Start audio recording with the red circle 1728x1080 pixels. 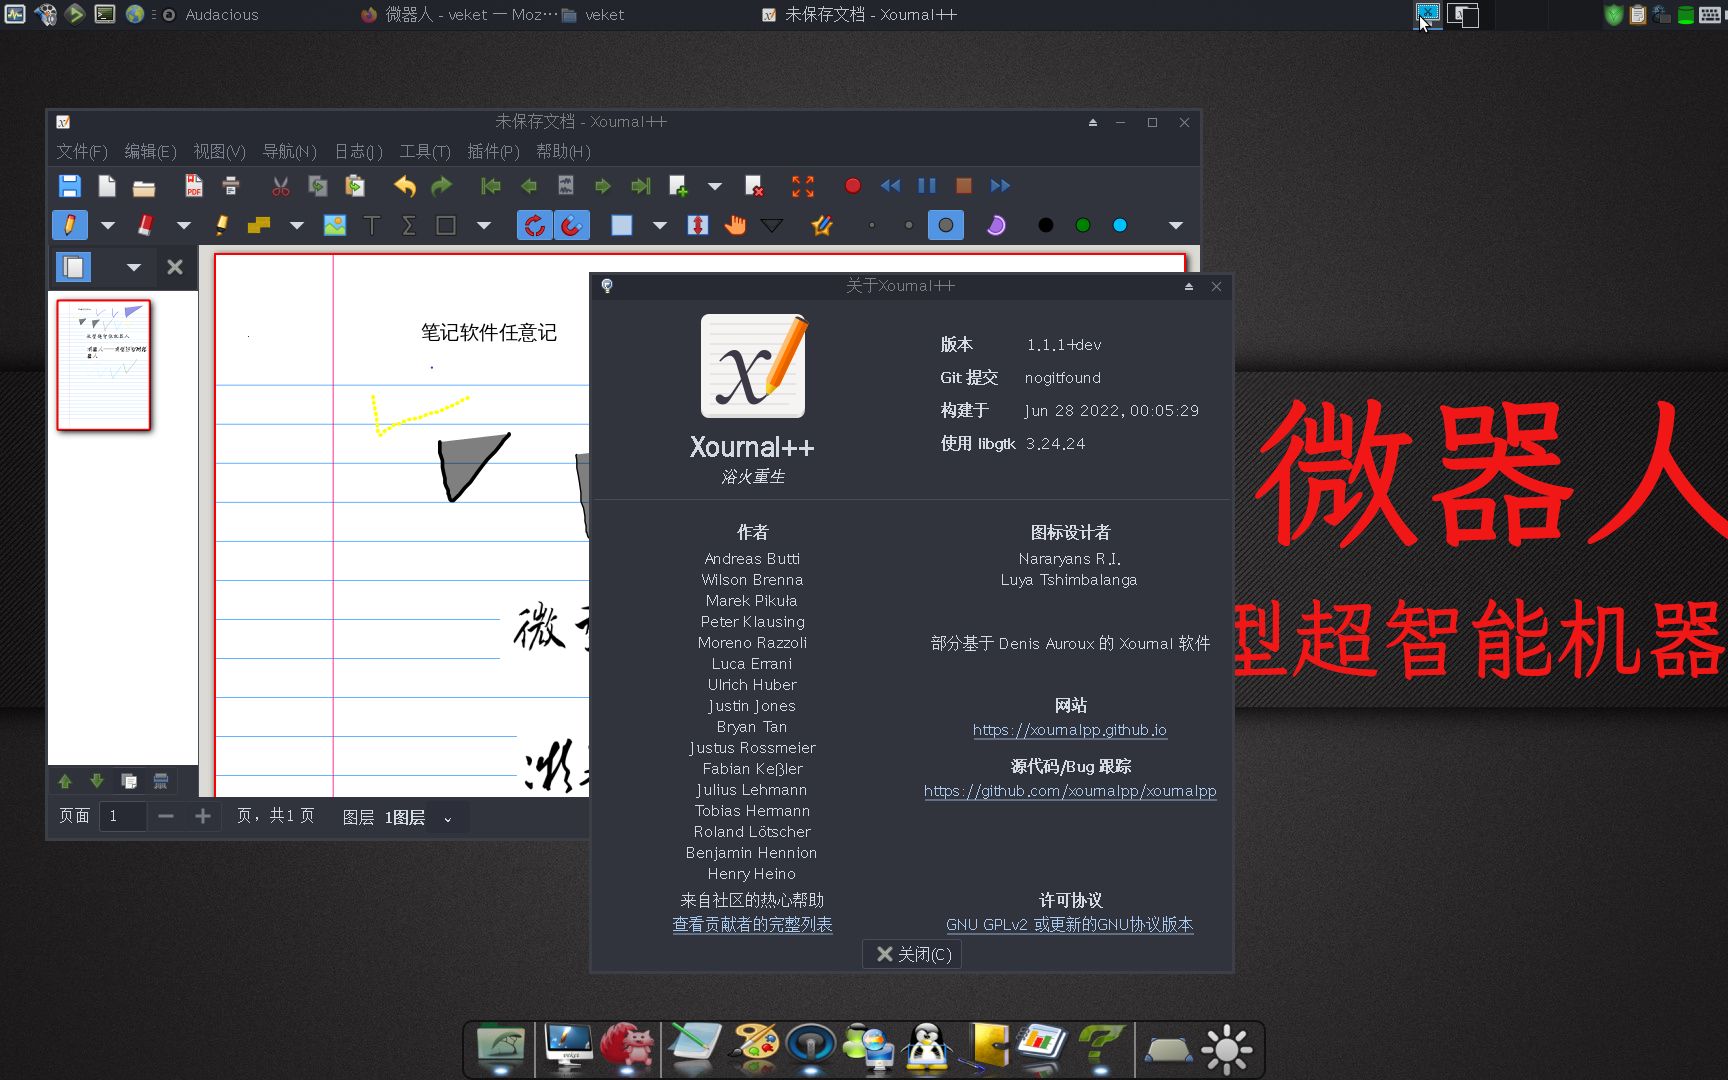[x=853, y=186]
